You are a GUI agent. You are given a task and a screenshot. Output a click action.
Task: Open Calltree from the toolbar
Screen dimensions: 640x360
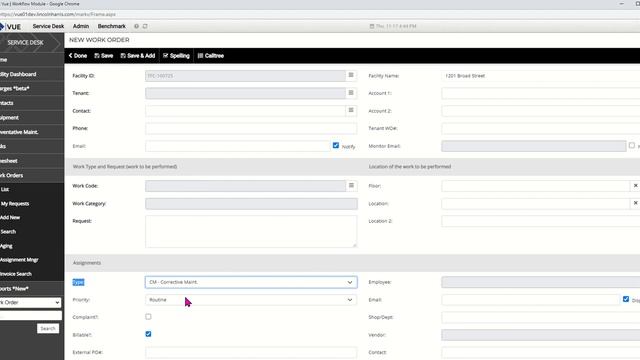[211, 56]
